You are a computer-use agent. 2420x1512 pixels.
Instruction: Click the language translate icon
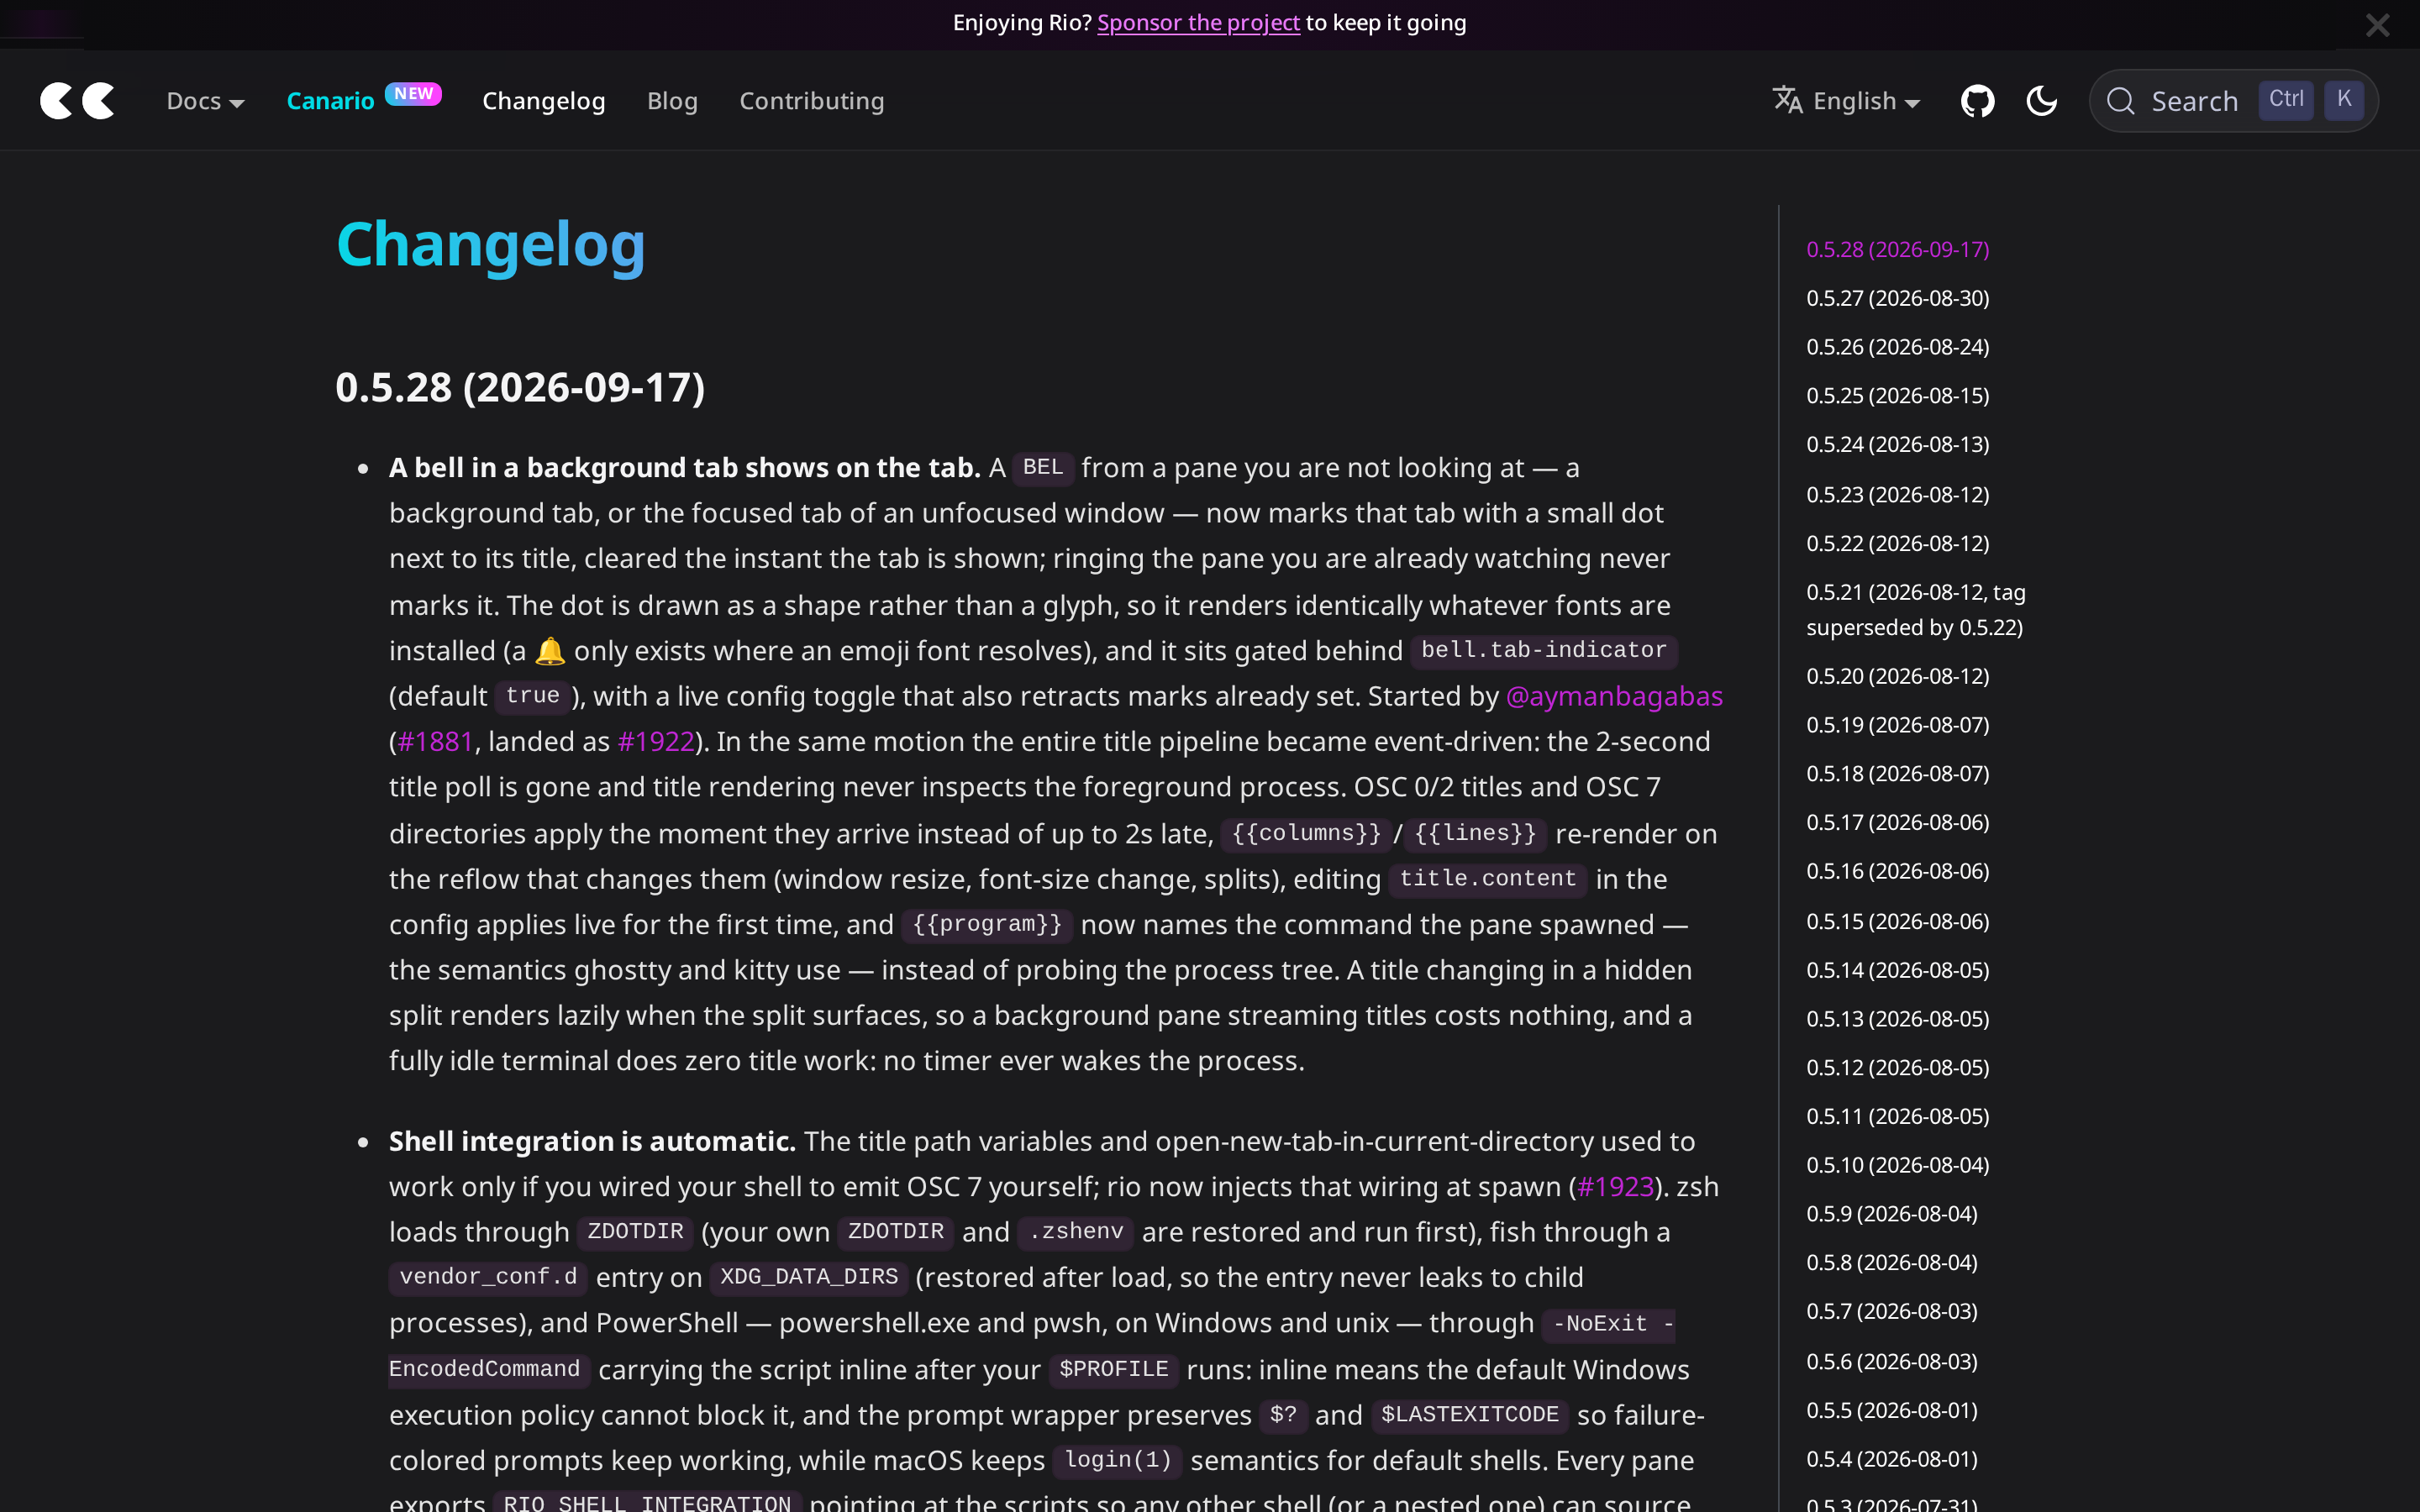point(1787,100)
